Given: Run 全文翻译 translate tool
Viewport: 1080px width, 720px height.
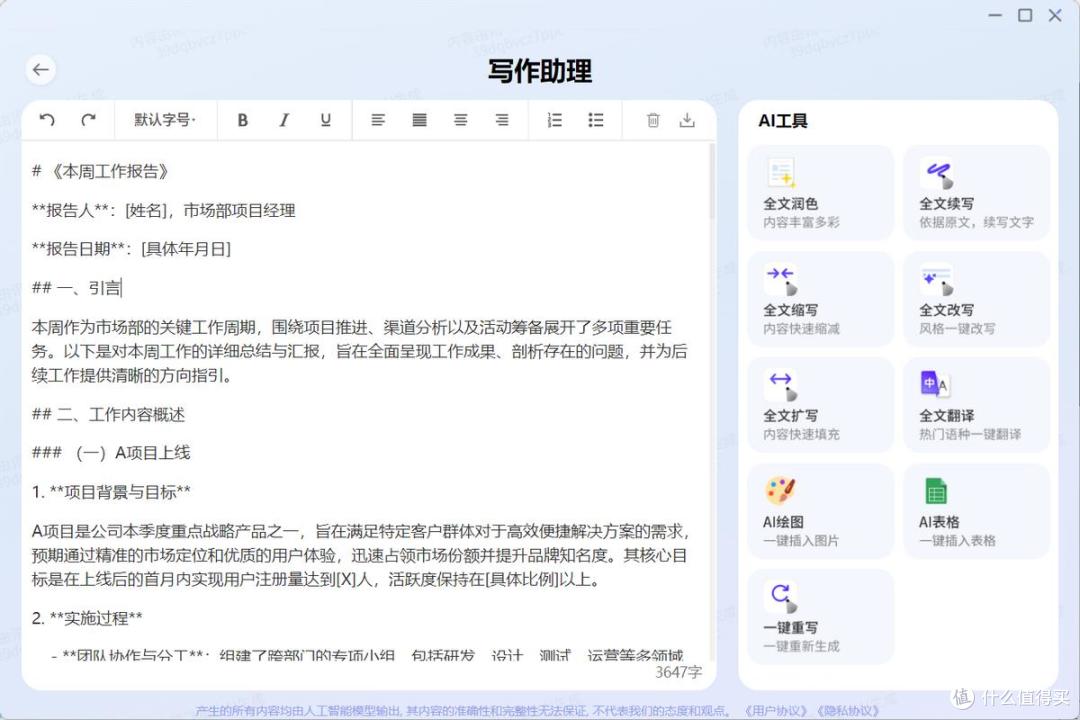Looking at the screenshot, I should [977, 405].
